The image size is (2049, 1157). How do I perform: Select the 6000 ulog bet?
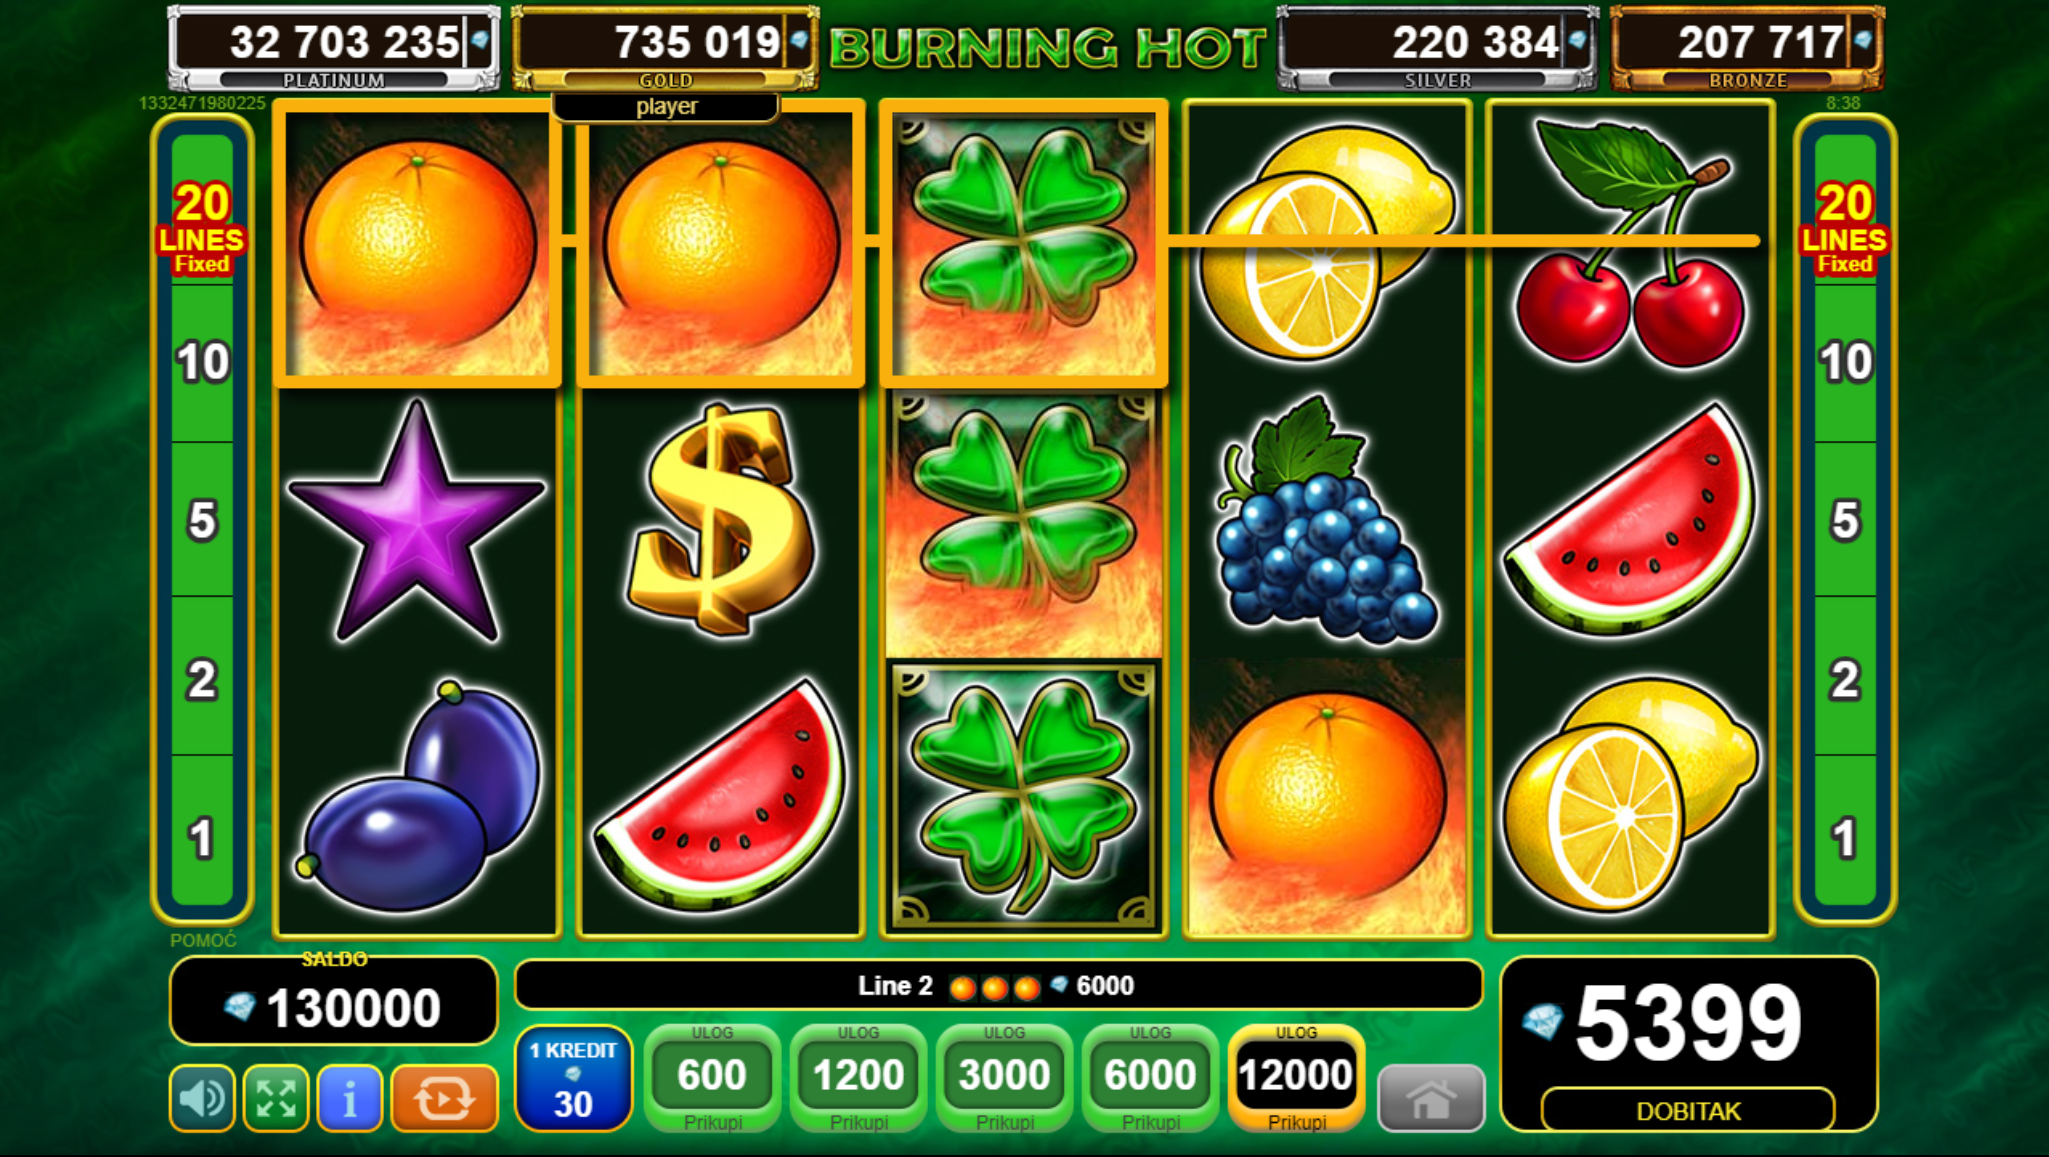pyautogui.click(x=1150, y=1078)
